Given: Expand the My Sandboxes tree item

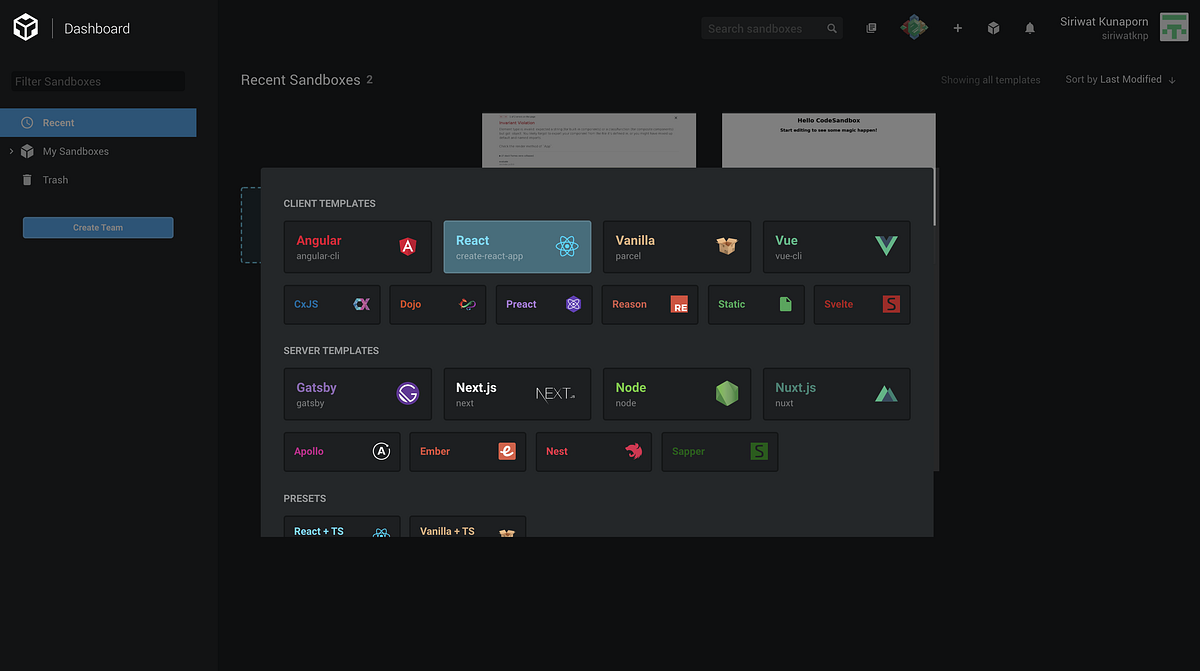Looking at the screenshot, I should 12,151.
